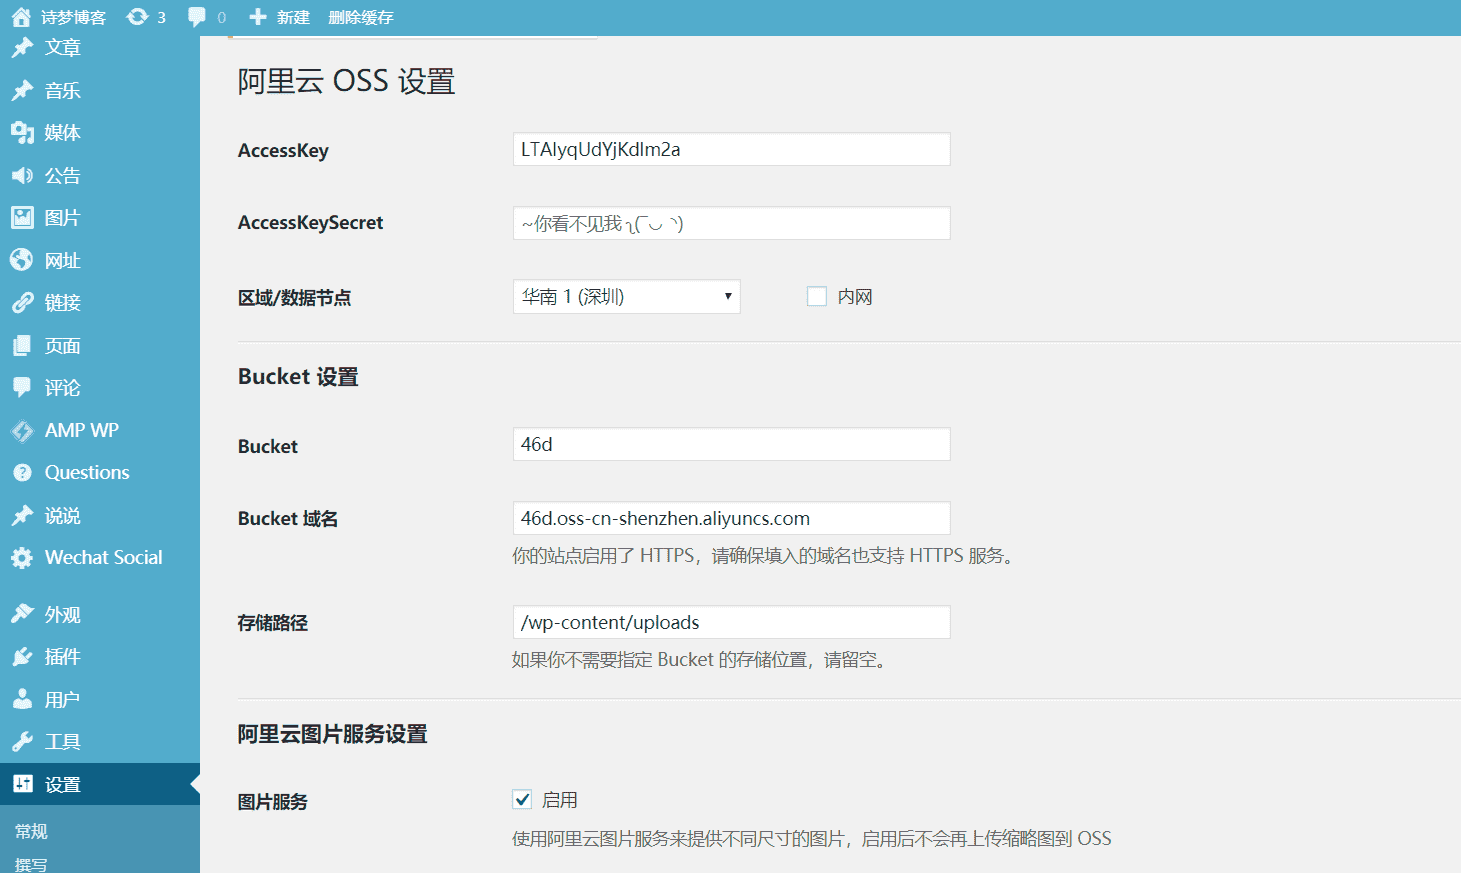Open the Questions sidebar link

[87, 472]
